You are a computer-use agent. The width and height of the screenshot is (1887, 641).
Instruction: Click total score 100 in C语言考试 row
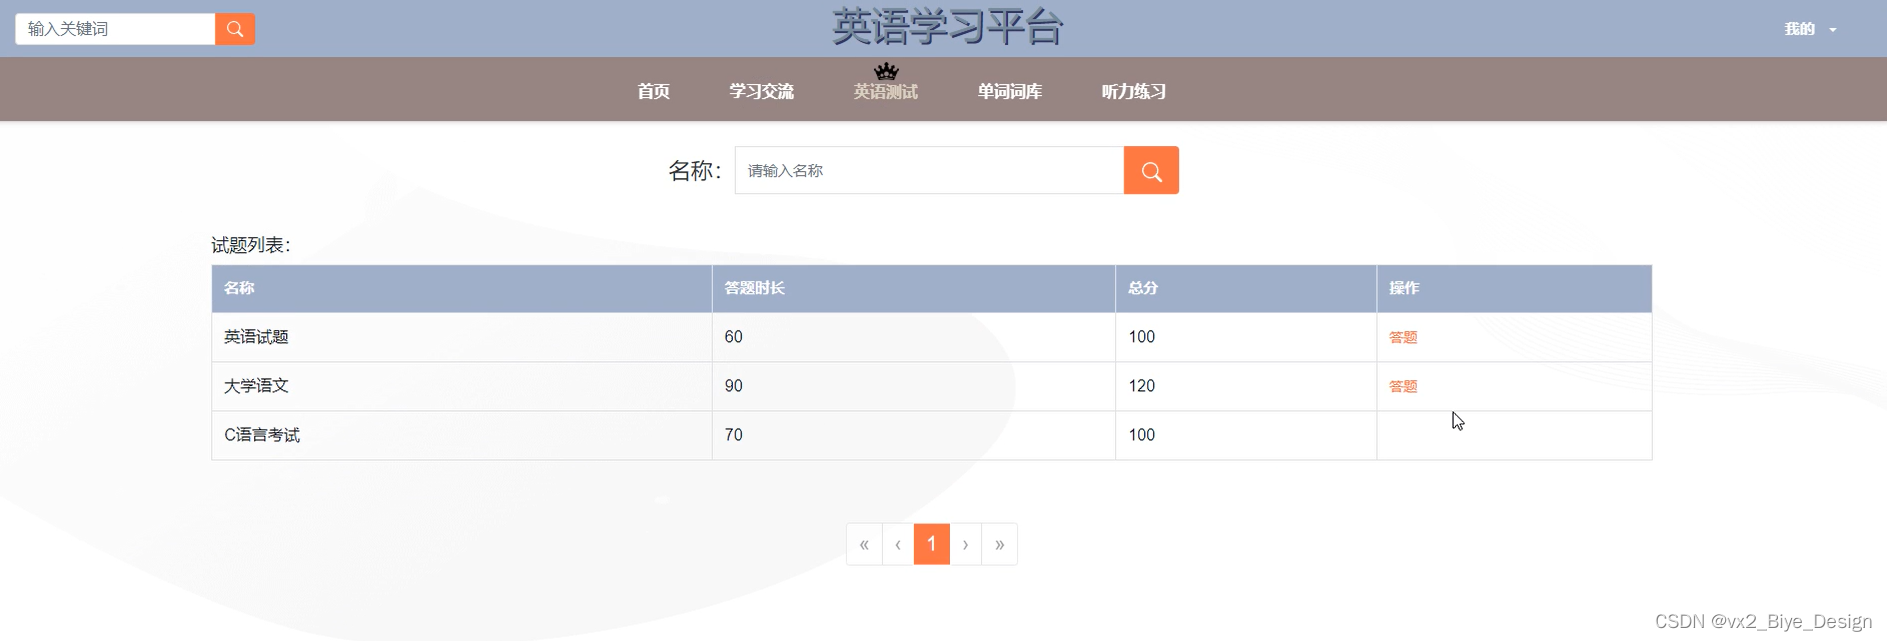(1142, 435)
